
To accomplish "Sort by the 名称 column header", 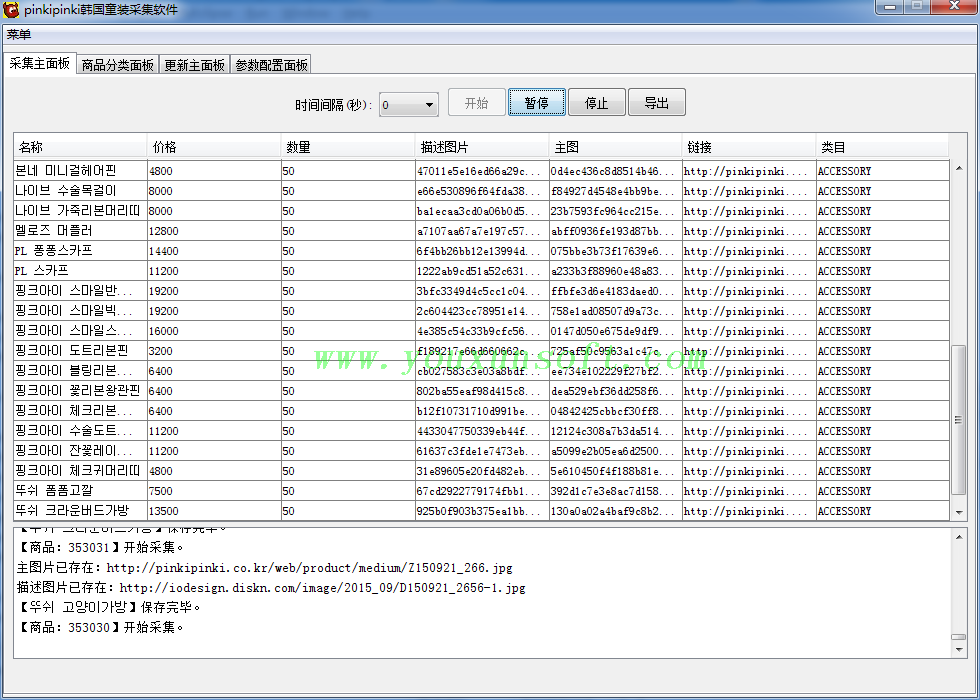I will point(80,148).
